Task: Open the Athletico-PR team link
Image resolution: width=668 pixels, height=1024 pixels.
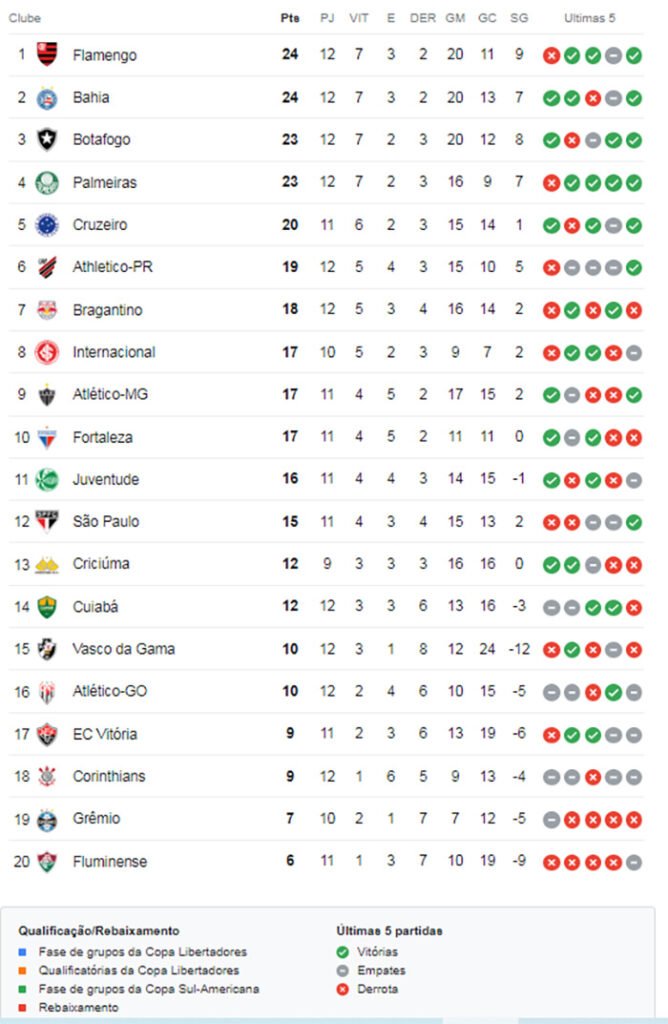Action: pos(112,267)
